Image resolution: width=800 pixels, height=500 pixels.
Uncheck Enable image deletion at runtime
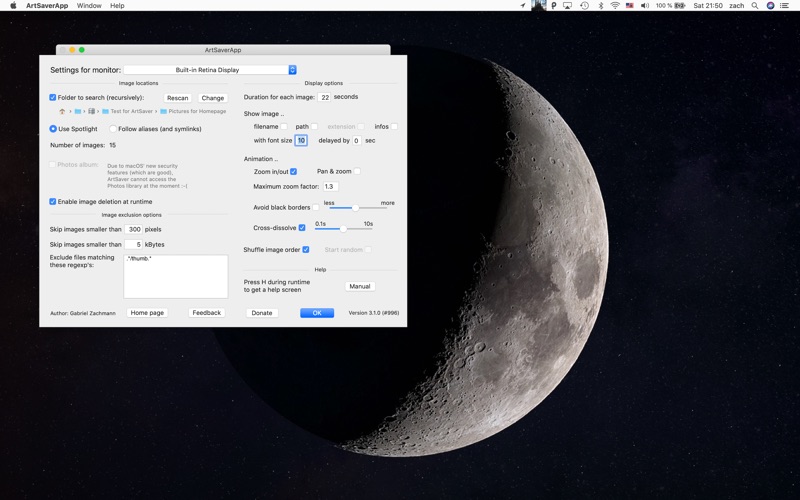(53, 202)
